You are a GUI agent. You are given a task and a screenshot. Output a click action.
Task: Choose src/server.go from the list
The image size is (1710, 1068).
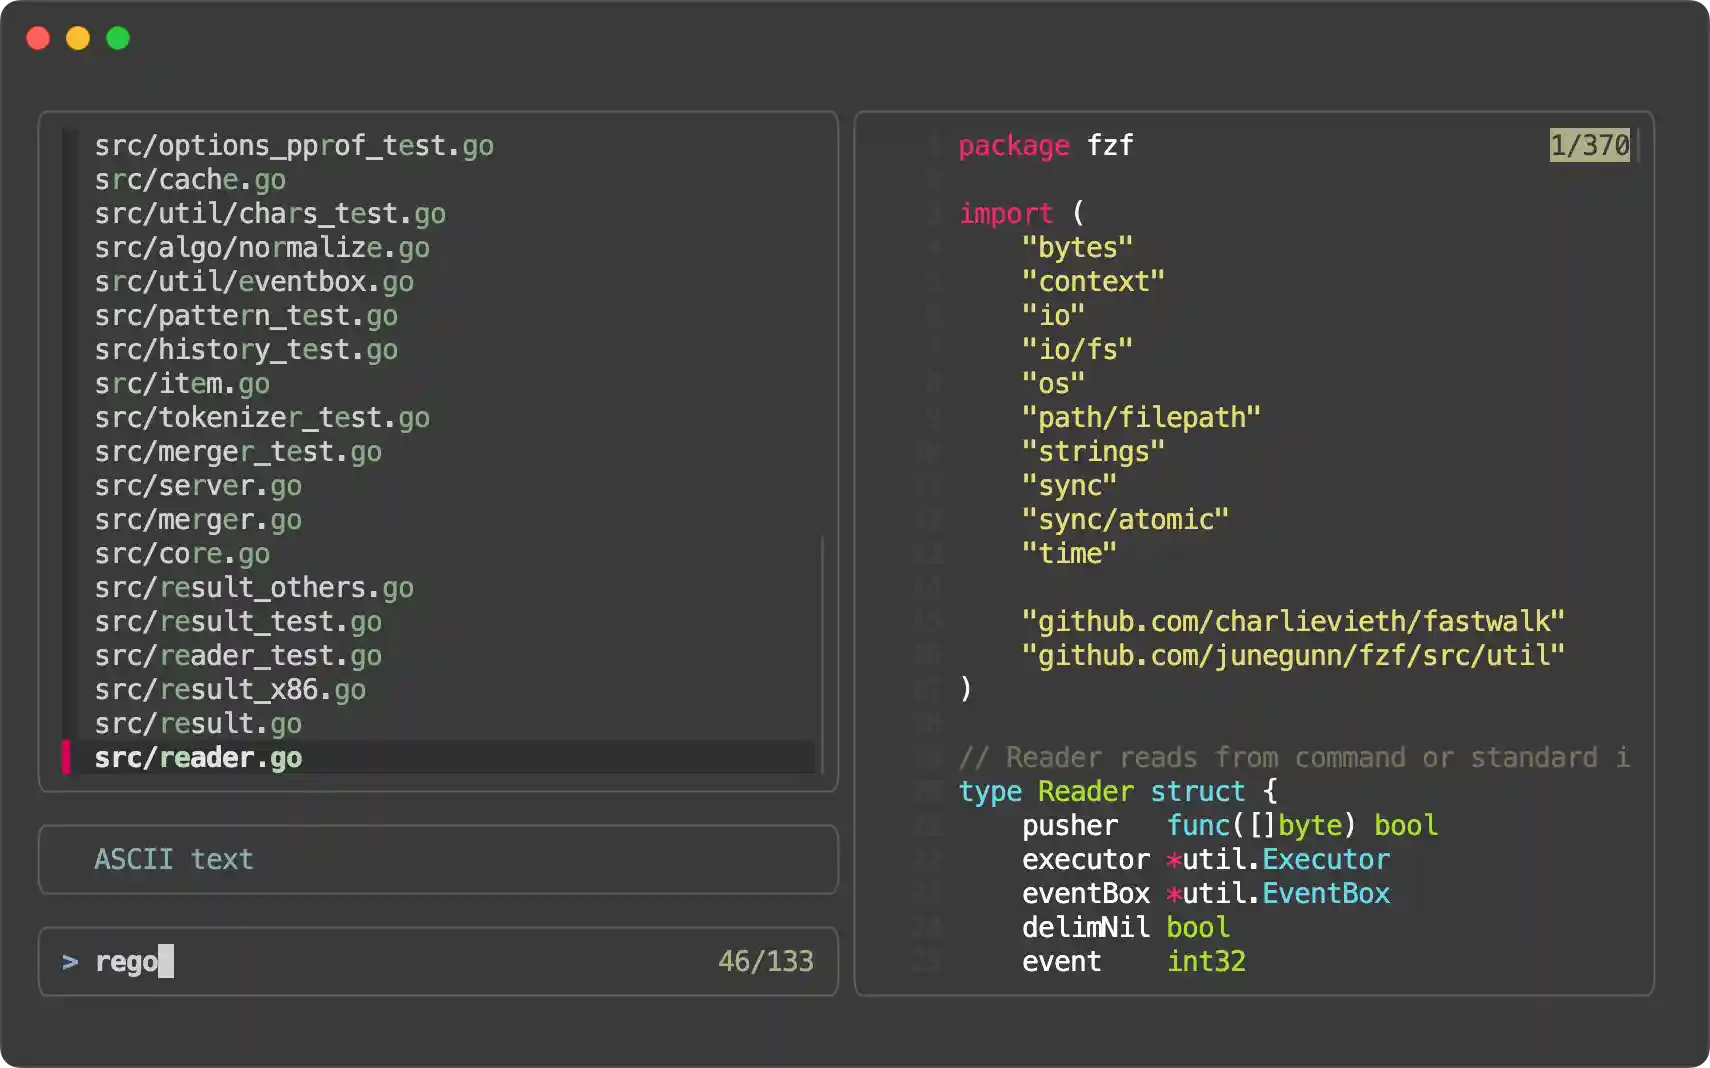pos(198,486)
